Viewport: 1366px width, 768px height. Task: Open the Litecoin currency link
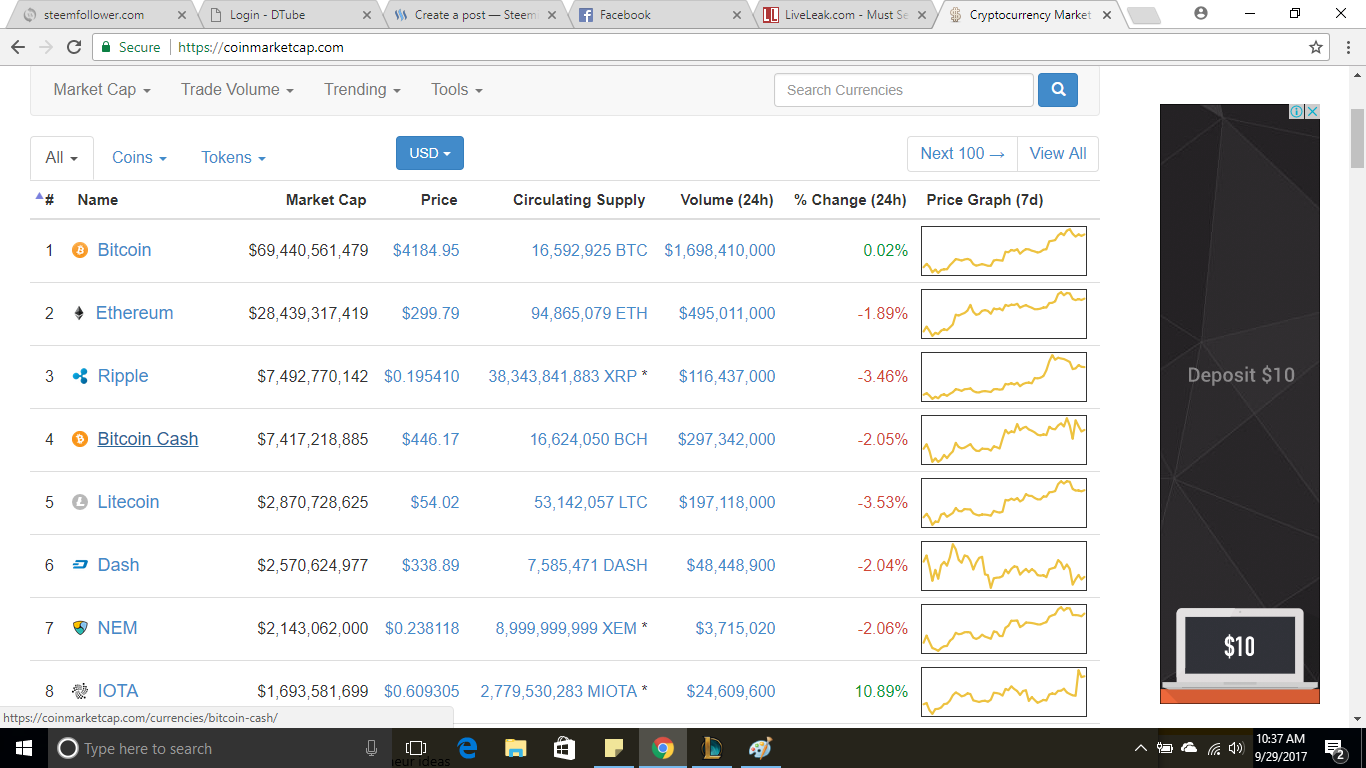(128, 502)
